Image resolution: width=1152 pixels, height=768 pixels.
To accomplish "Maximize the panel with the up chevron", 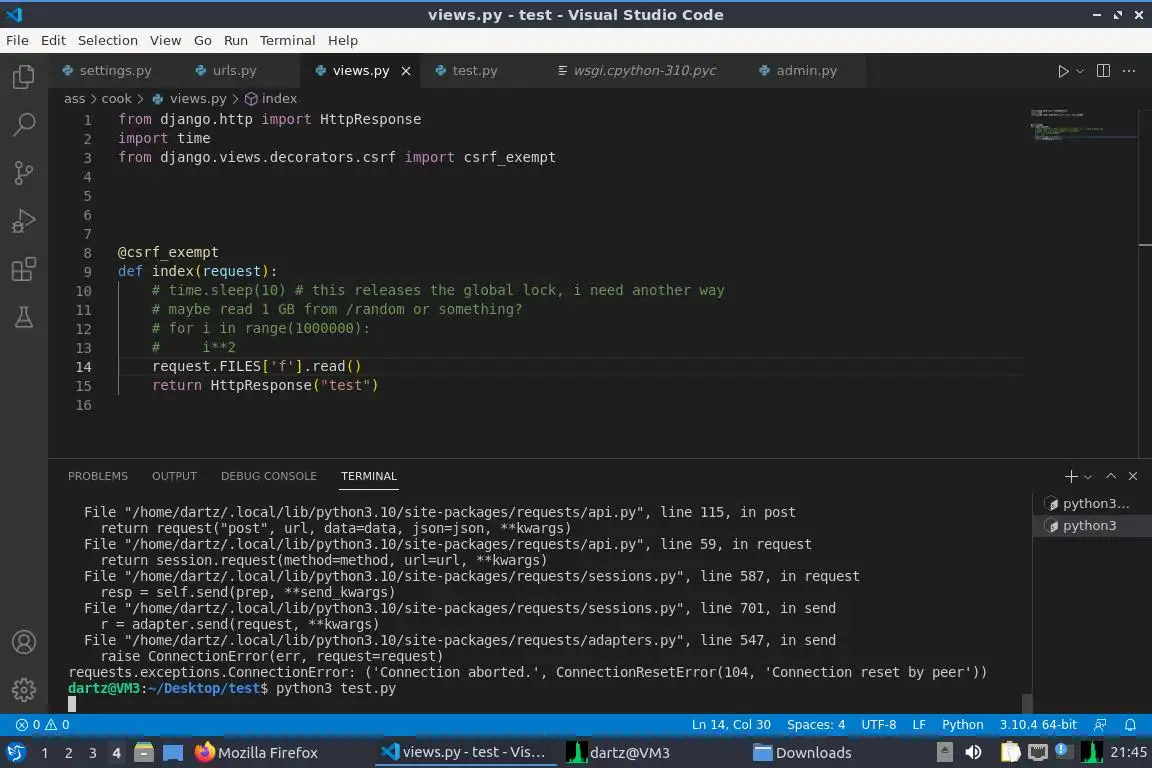I will point(1111,476).
